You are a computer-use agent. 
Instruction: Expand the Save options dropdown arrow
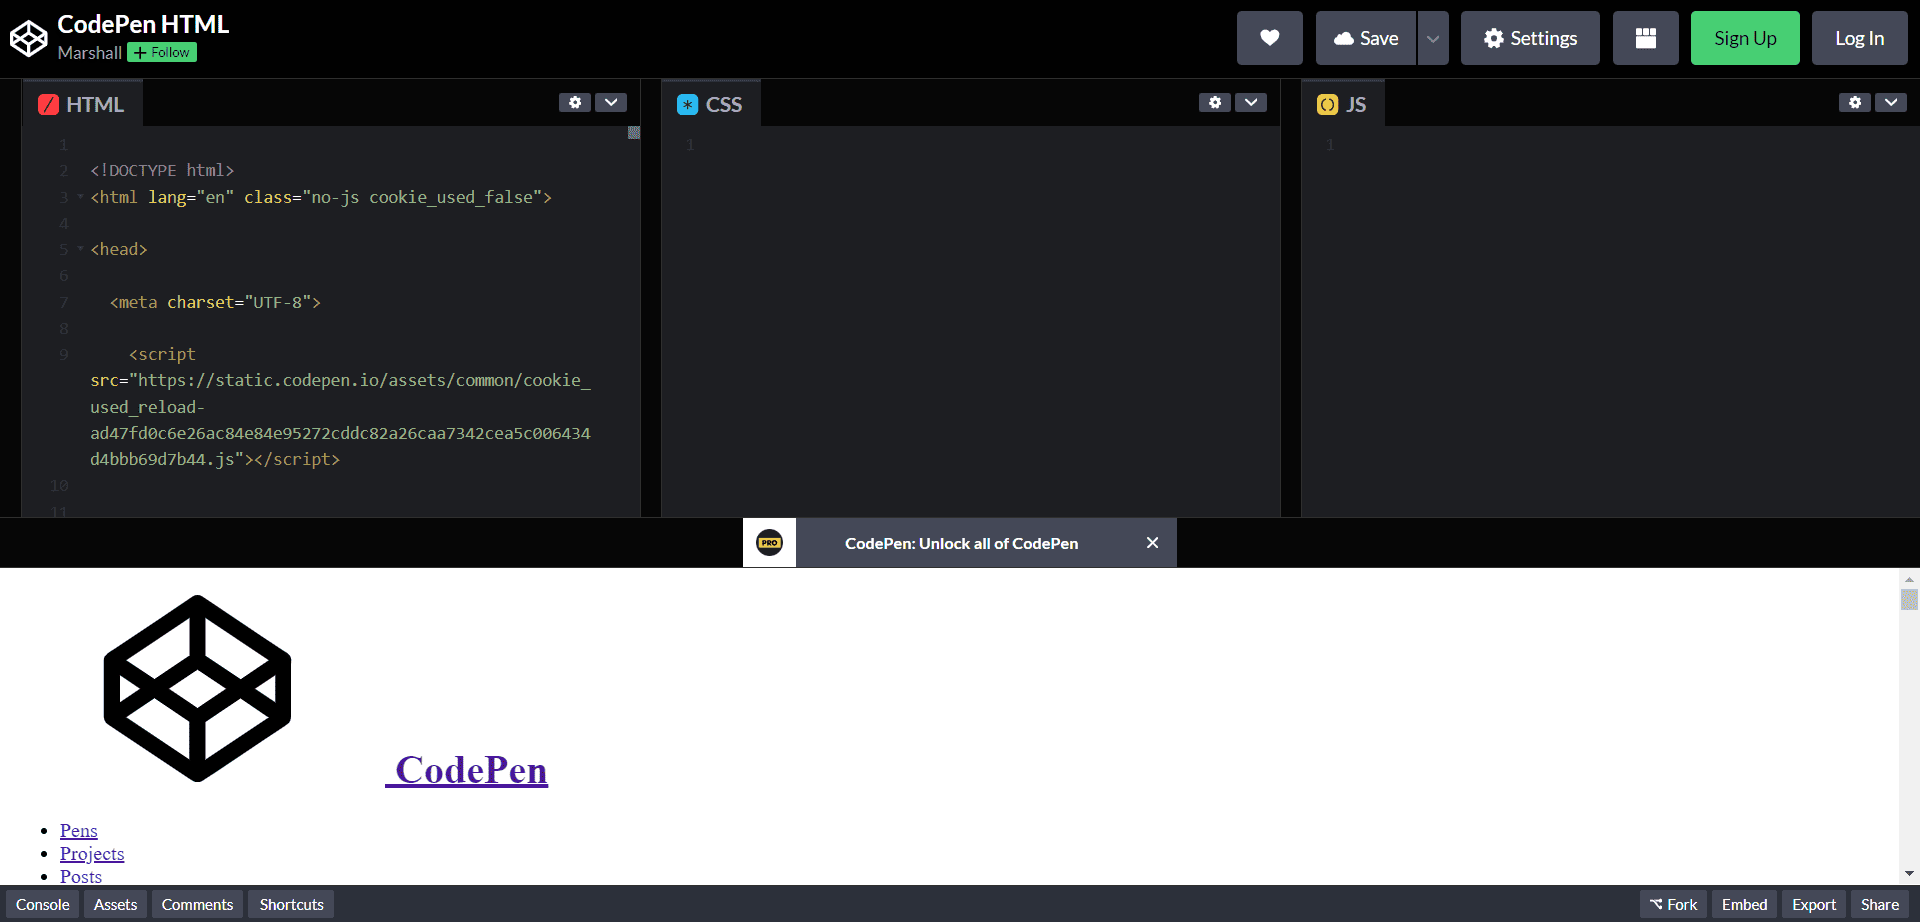(1432, 38)
